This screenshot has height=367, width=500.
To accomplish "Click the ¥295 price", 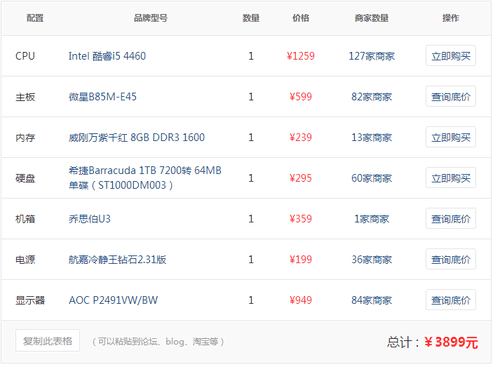I will tap(301, 178).
